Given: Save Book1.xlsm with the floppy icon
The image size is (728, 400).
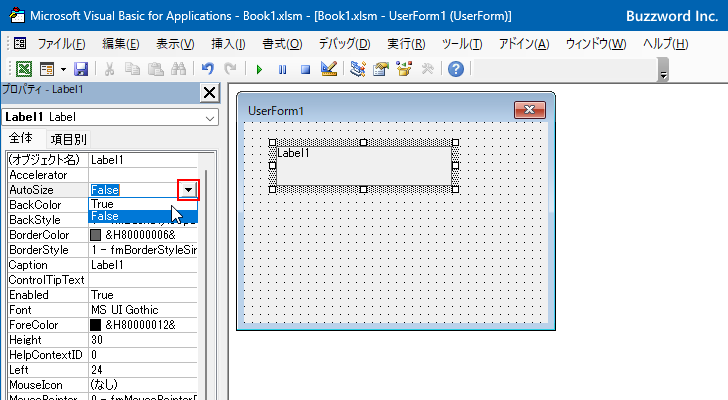Looking at the screenshot, I should pos(81,69).
